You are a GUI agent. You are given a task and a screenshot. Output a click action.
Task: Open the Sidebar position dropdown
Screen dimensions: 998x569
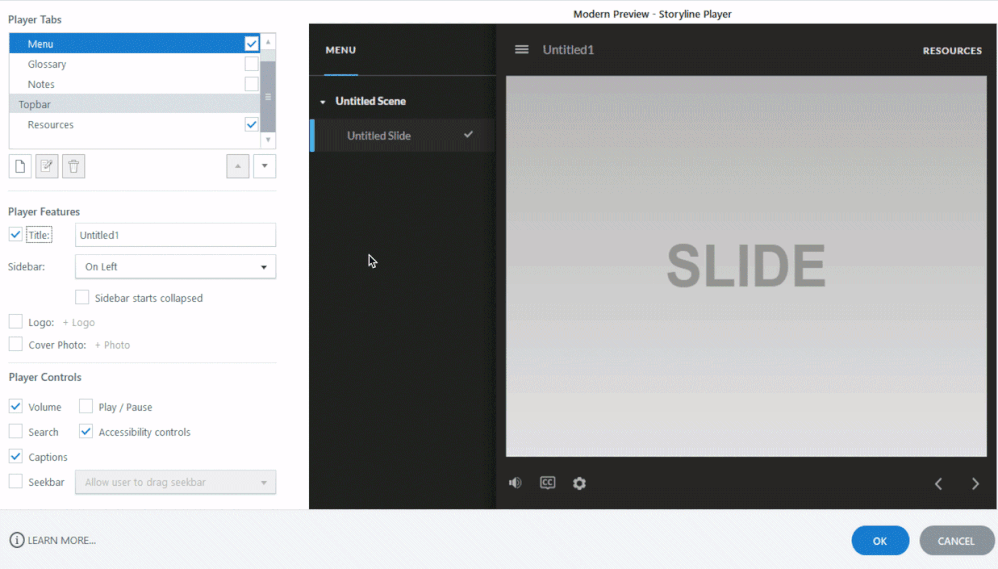[176, 267]
